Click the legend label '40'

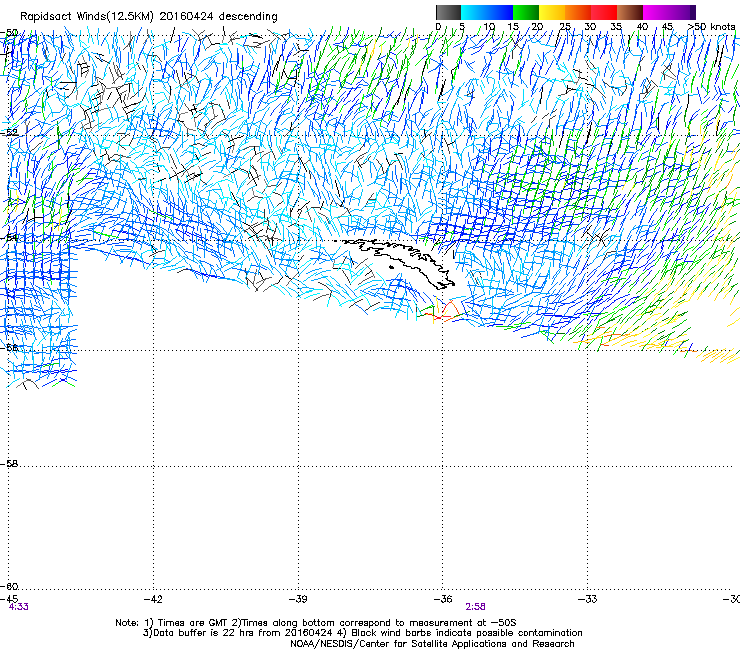pos(642,26)
